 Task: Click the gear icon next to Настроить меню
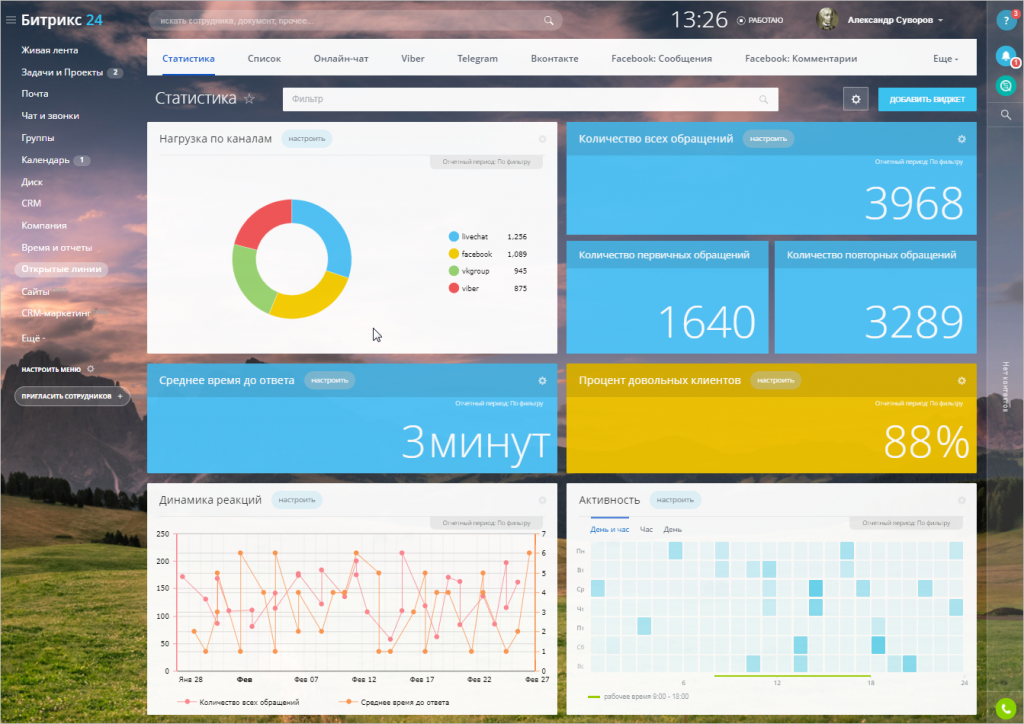coord(91,369)
